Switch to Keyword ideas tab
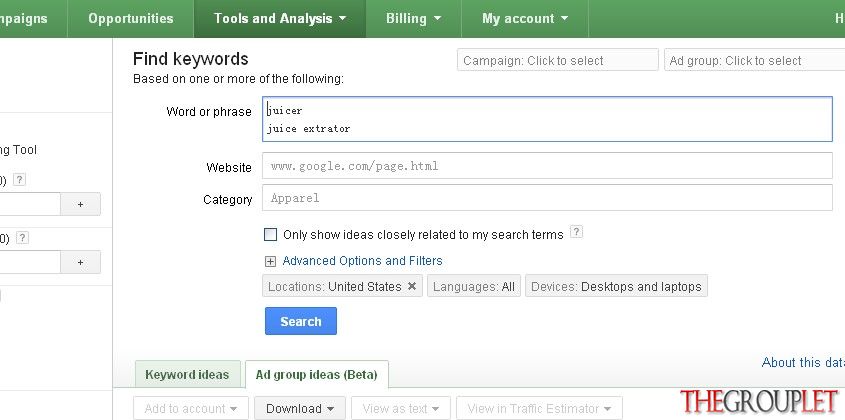 coord(187,375)
